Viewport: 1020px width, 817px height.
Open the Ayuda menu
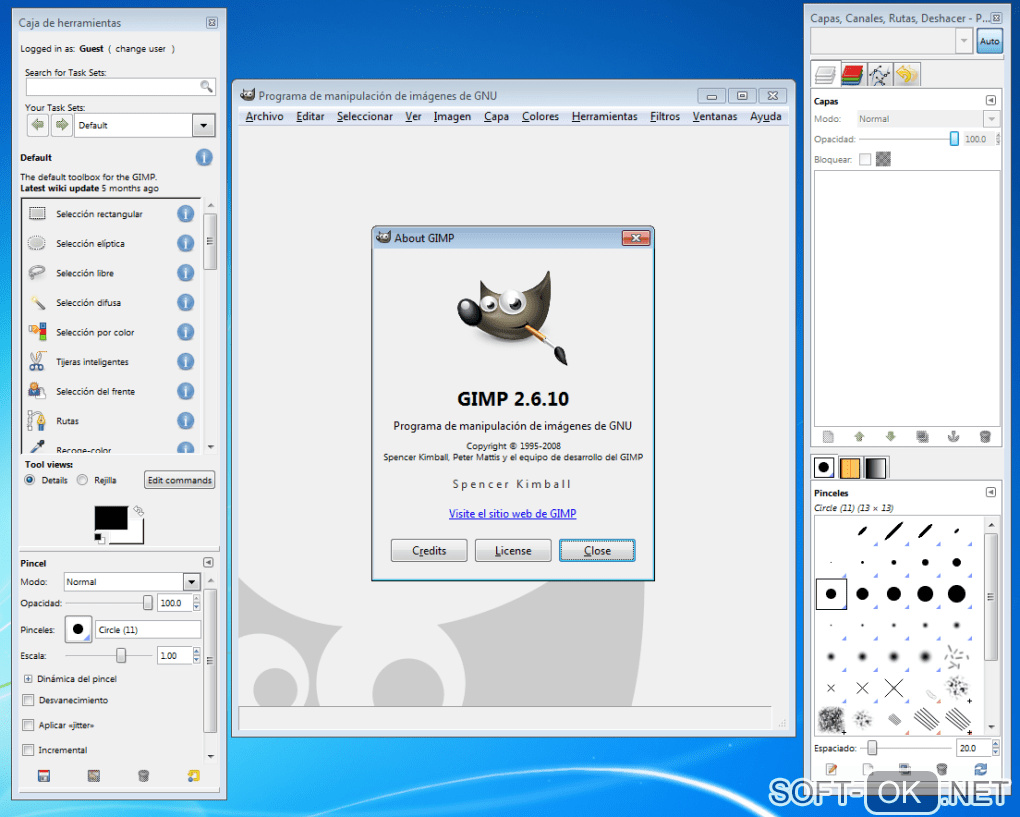click(x=766, y=116)
